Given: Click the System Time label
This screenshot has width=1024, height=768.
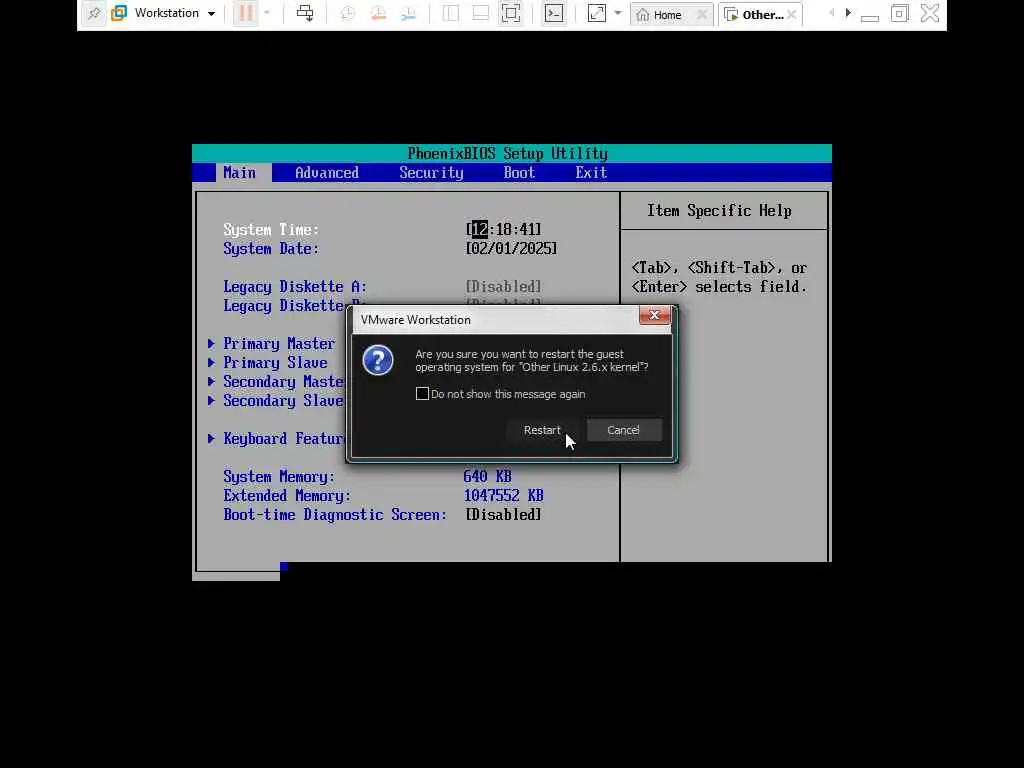Looking at the screenshot, I should click(271, 230).
